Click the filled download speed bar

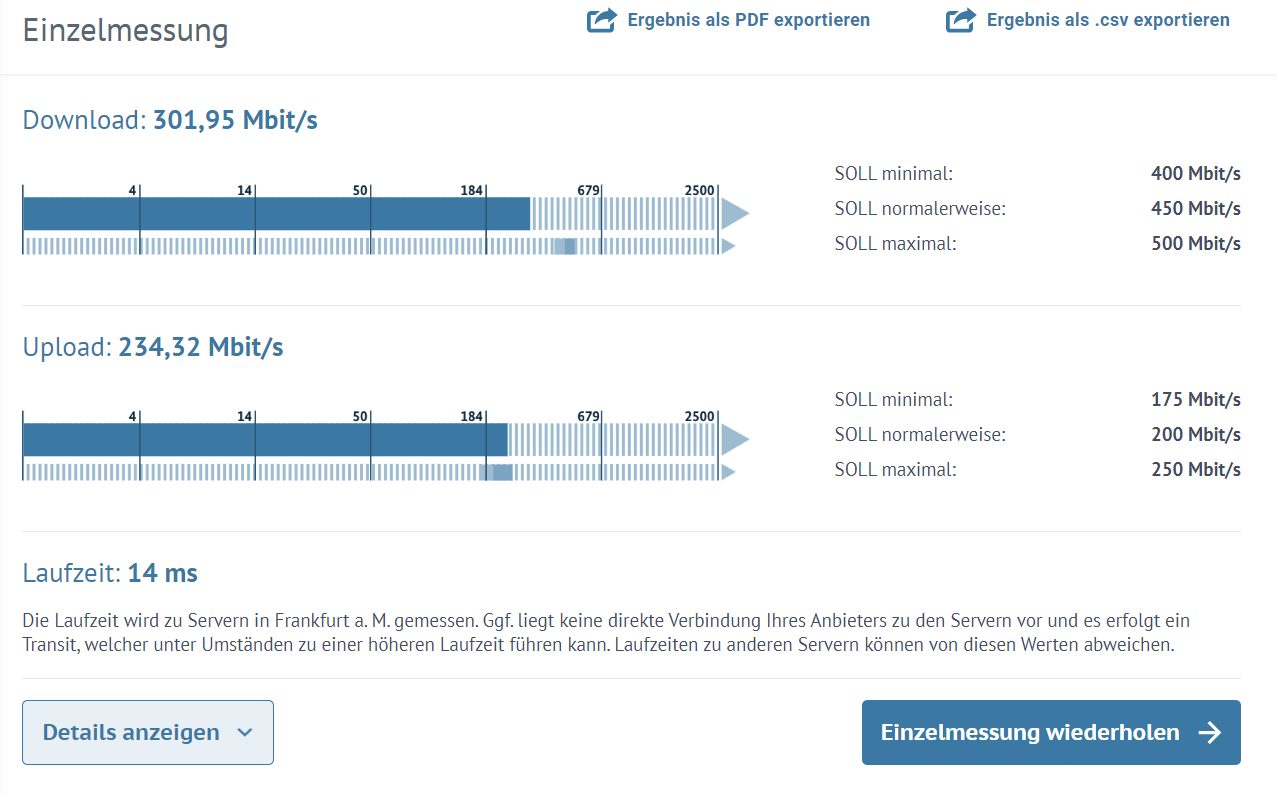pyautogui.click(x=276, y=213)
